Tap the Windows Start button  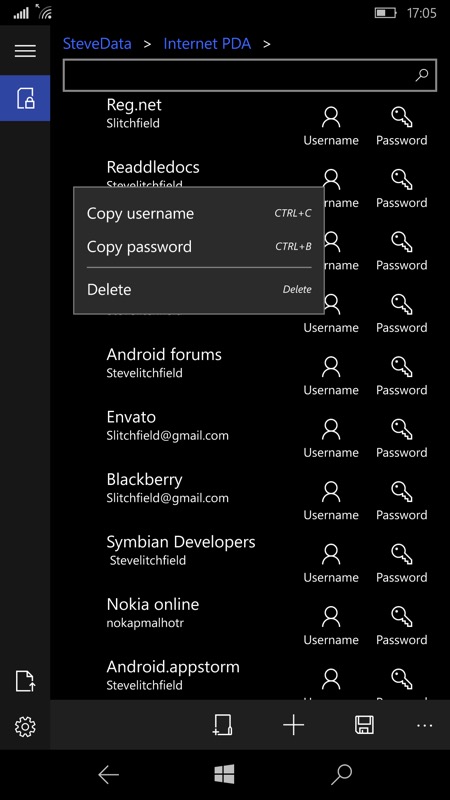point(224,774)
